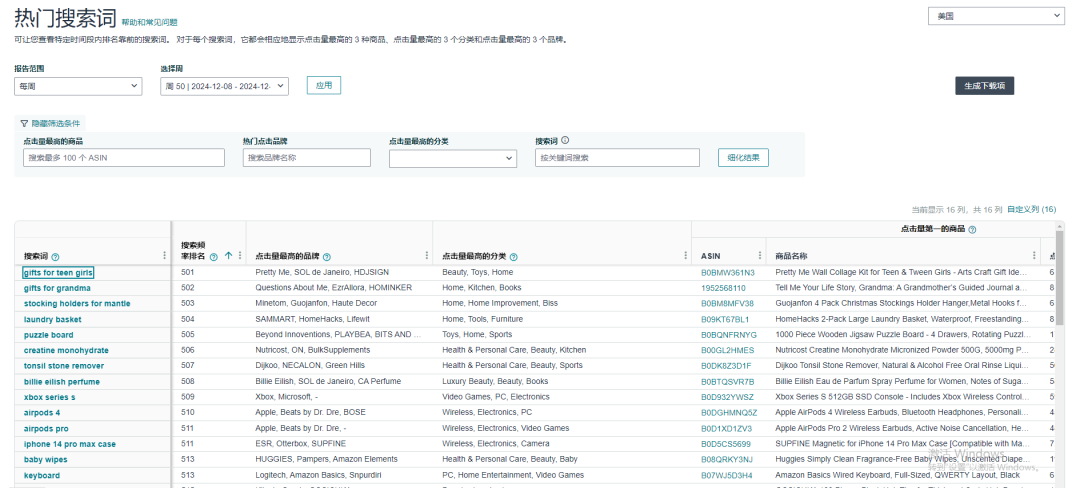Open ASIN link B0BM8MFV38

(727, 304)
